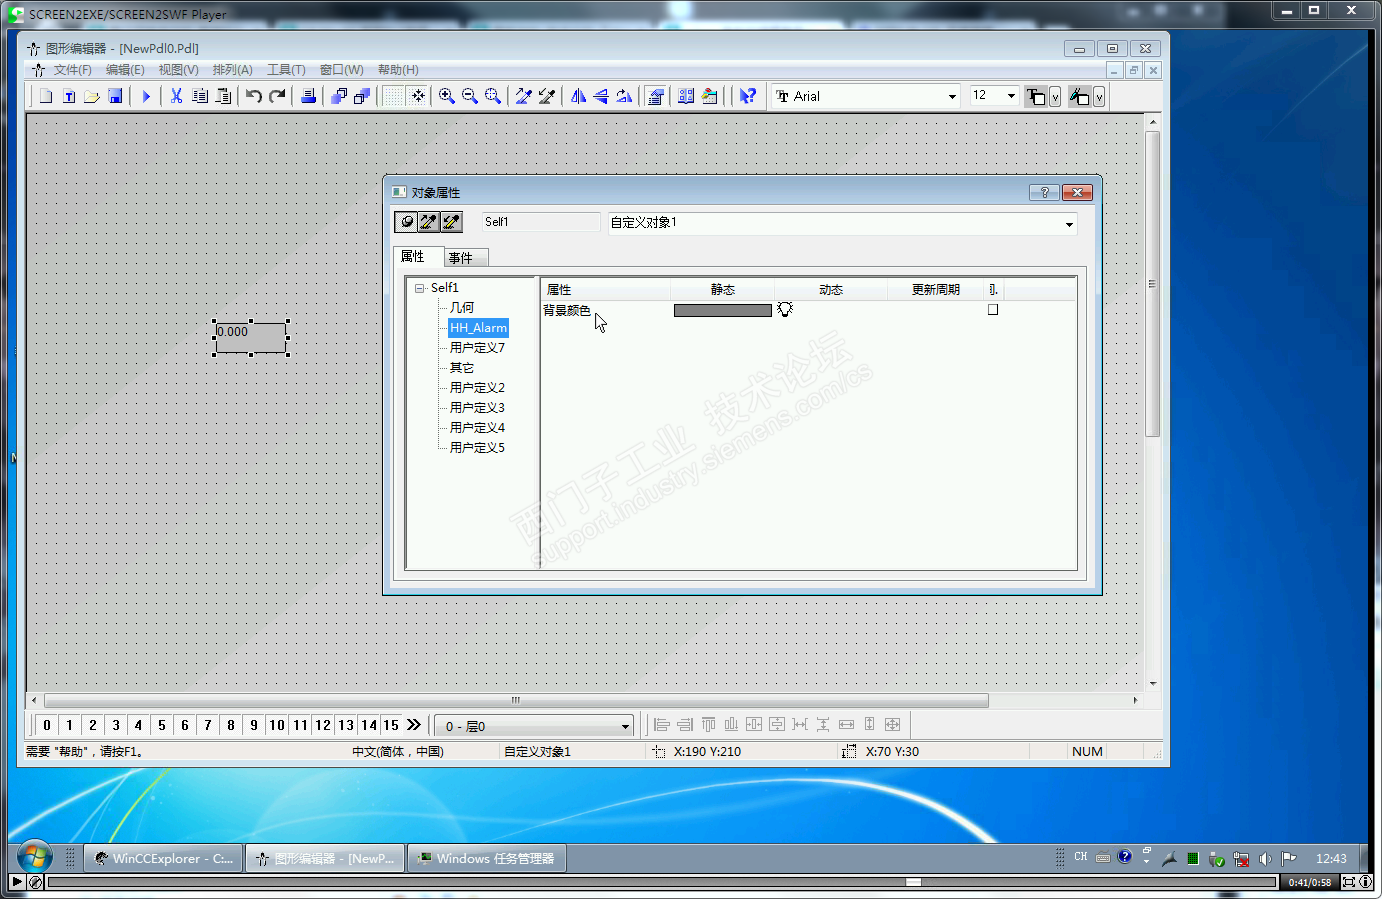
Task: Click the Paste clipboard icon
Action: point(223,96)
